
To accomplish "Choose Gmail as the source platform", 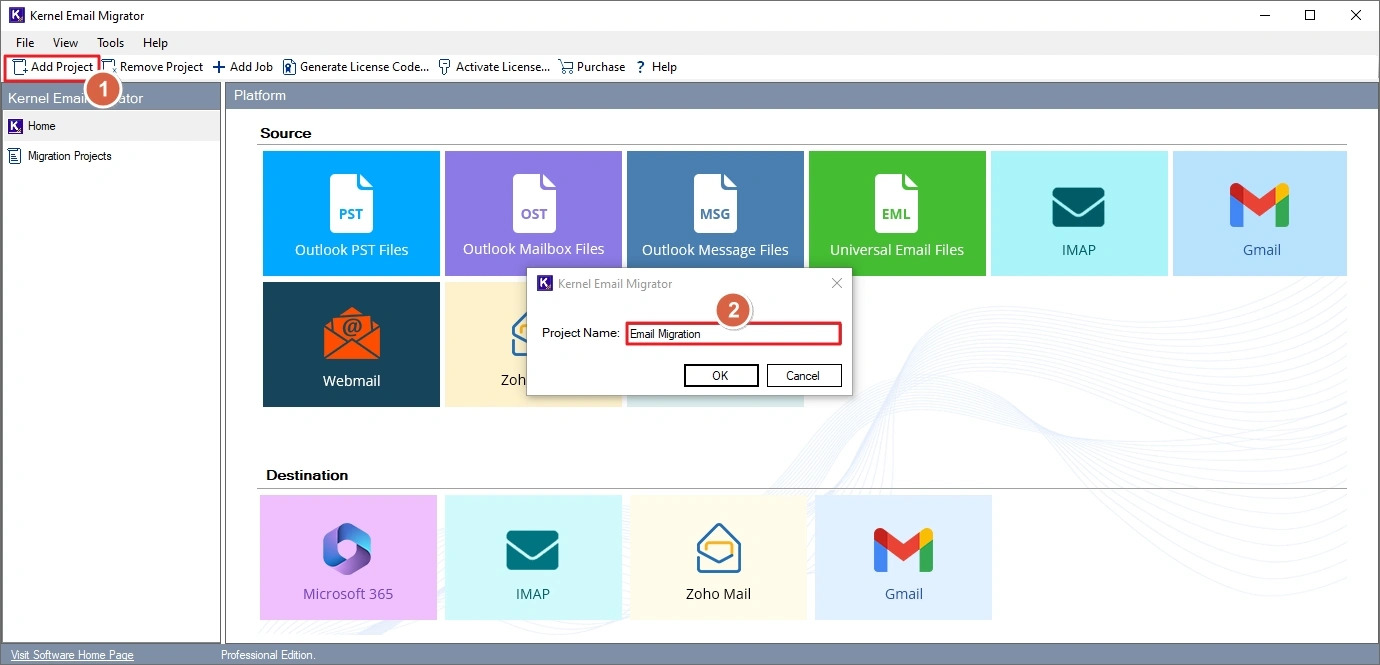I will [x=1260, y=213].
